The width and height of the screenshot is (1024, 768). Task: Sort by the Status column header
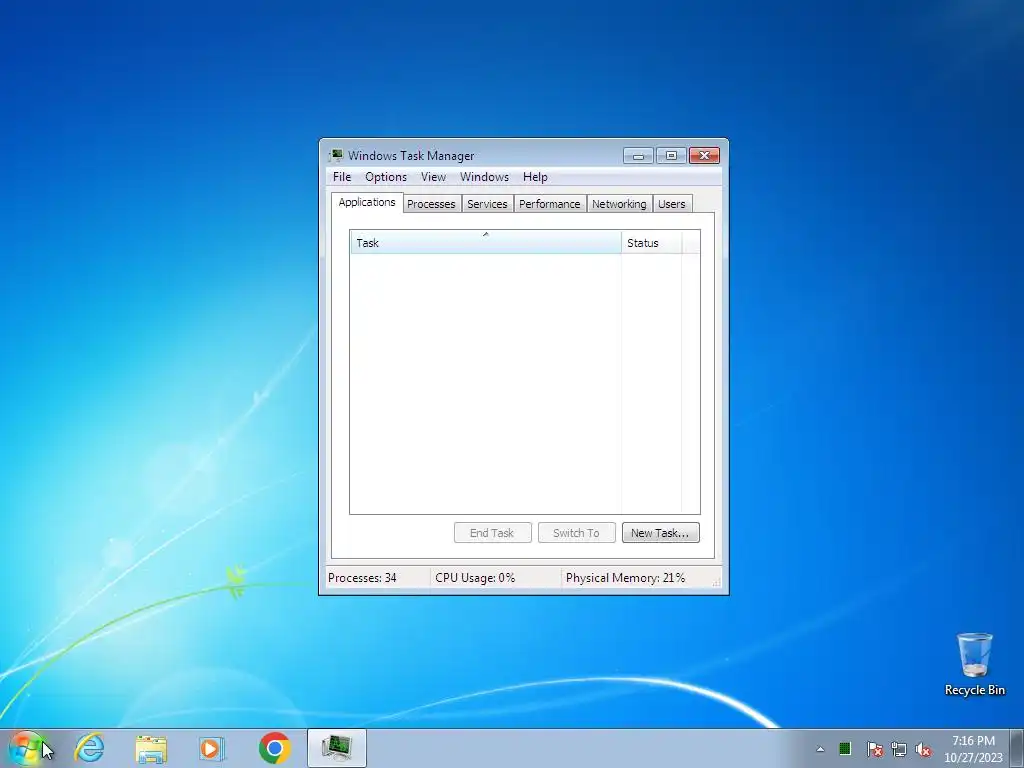[651, 243]
